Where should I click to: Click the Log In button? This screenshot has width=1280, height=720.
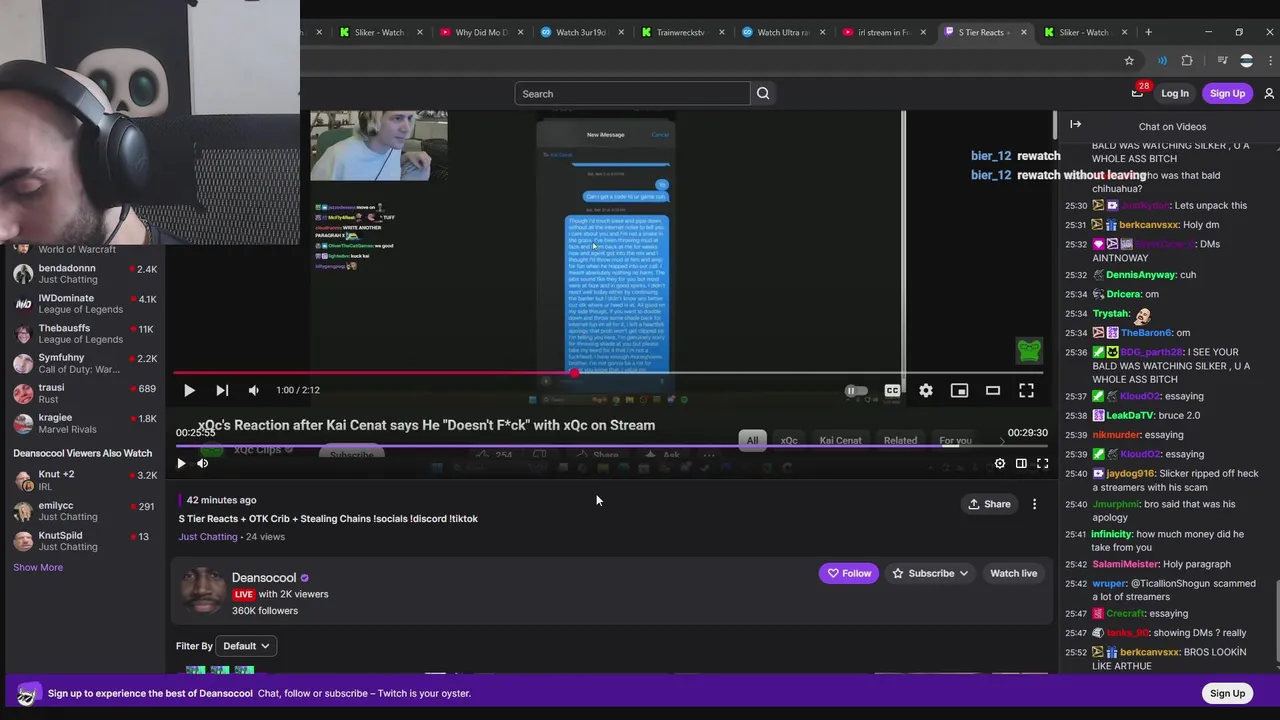(x=1175, y=93)
